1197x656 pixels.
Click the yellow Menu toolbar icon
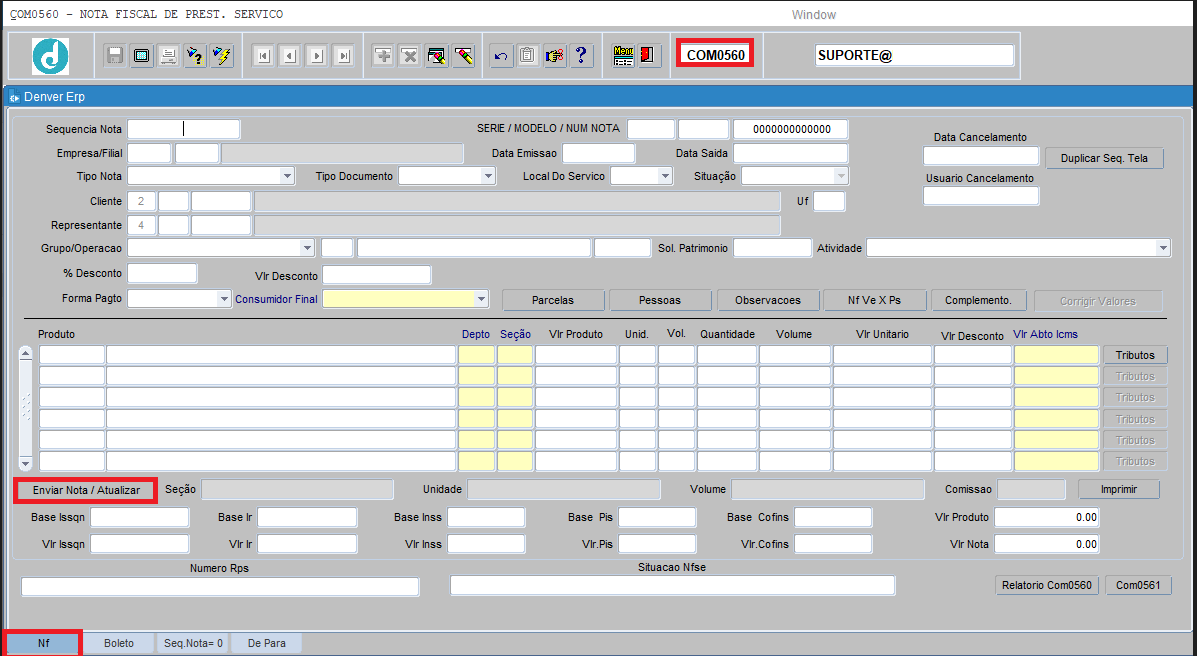pyautogui.click(x=623, y=56)
